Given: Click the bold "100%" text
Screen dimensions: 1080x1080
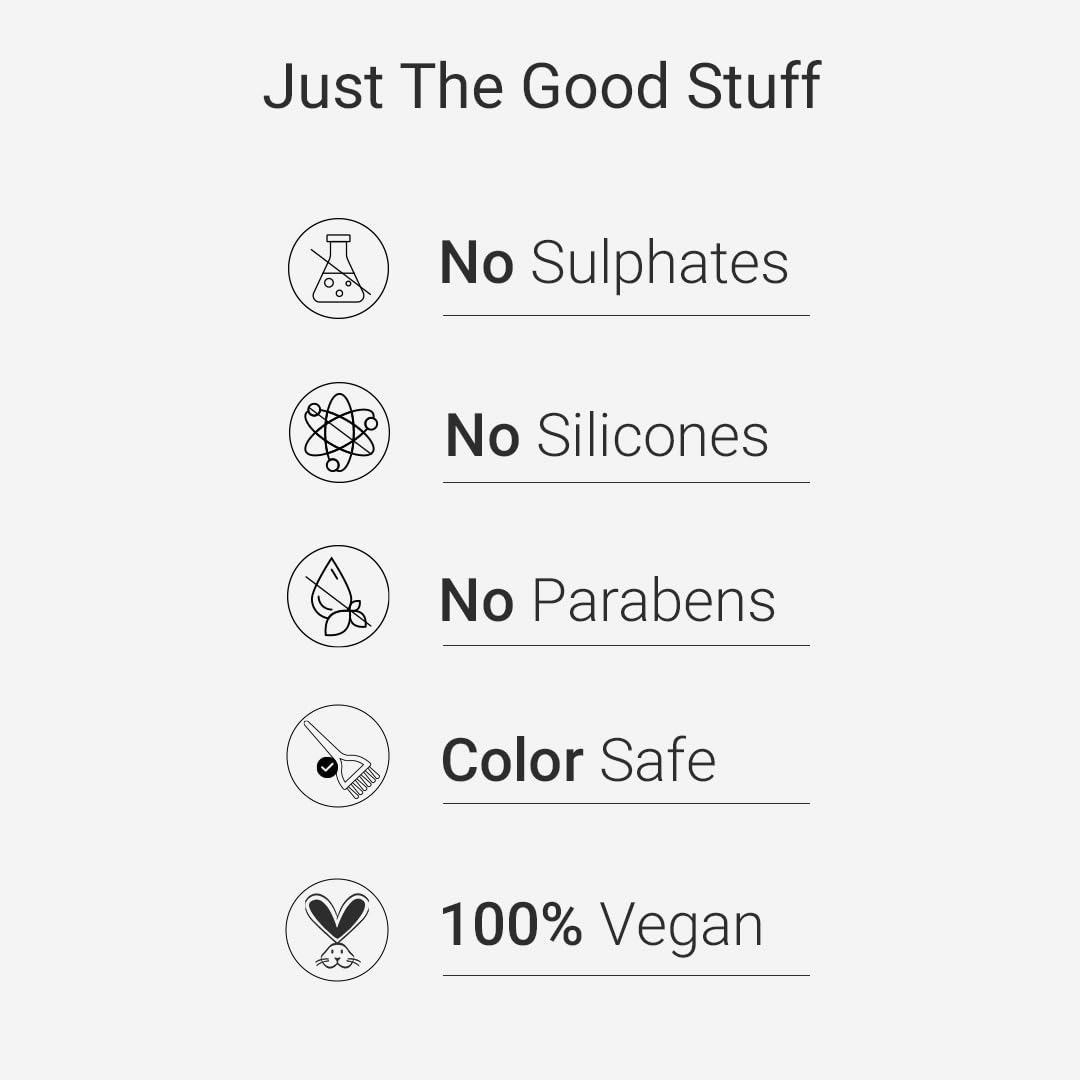Looking at the screenshot, I should click(511, 925).
